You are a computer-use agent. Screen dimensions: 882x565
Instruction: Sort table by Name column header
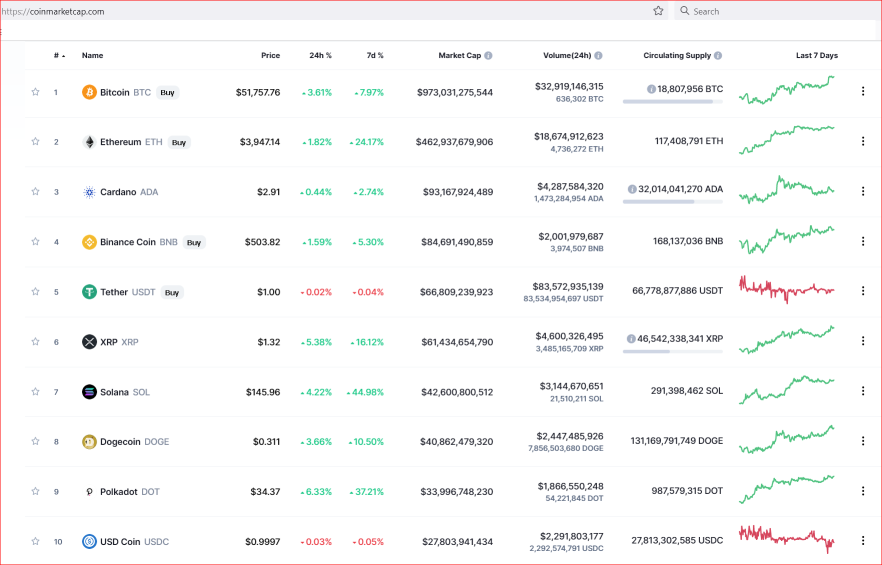pyautogui.click(x=92, y=55)
